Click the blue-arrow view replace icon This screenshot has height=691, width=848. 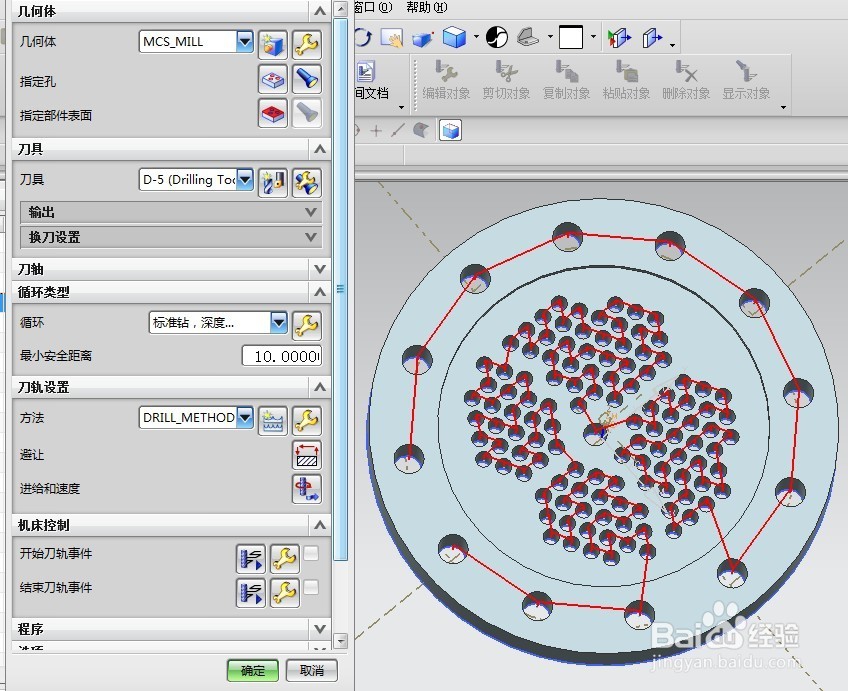tap(652, 38)
